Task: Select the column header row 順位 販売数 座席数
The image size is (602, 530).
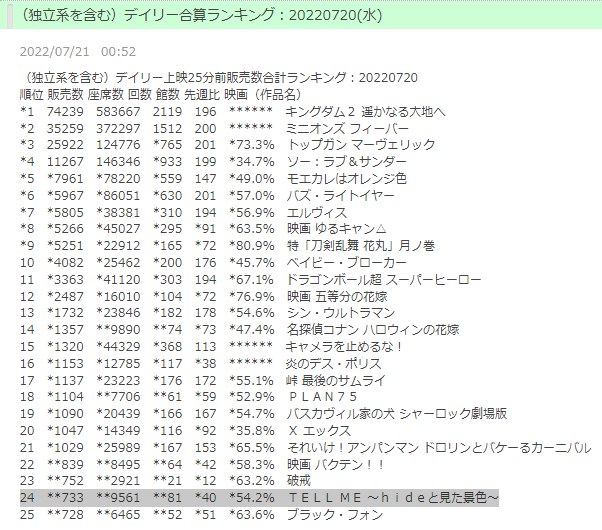Action: [160, 94]
